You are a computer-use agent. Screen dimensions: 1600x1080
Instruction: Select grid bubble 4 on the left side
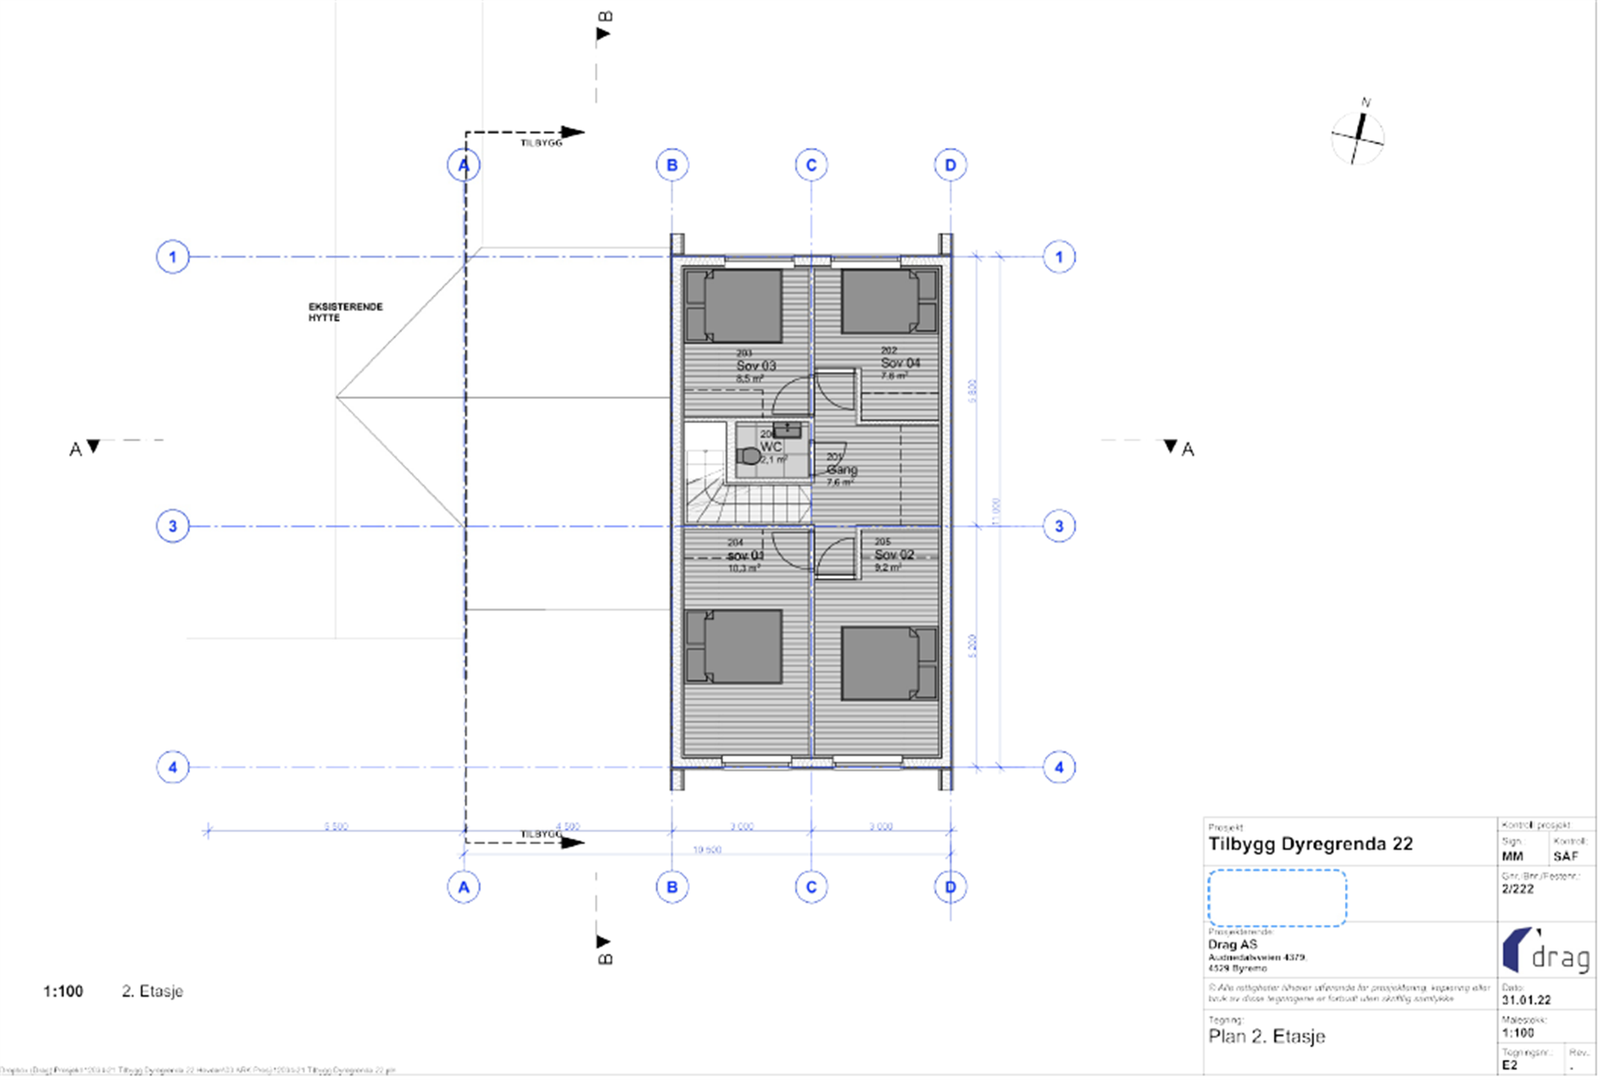pyautogui.click(x=173, y=768)
